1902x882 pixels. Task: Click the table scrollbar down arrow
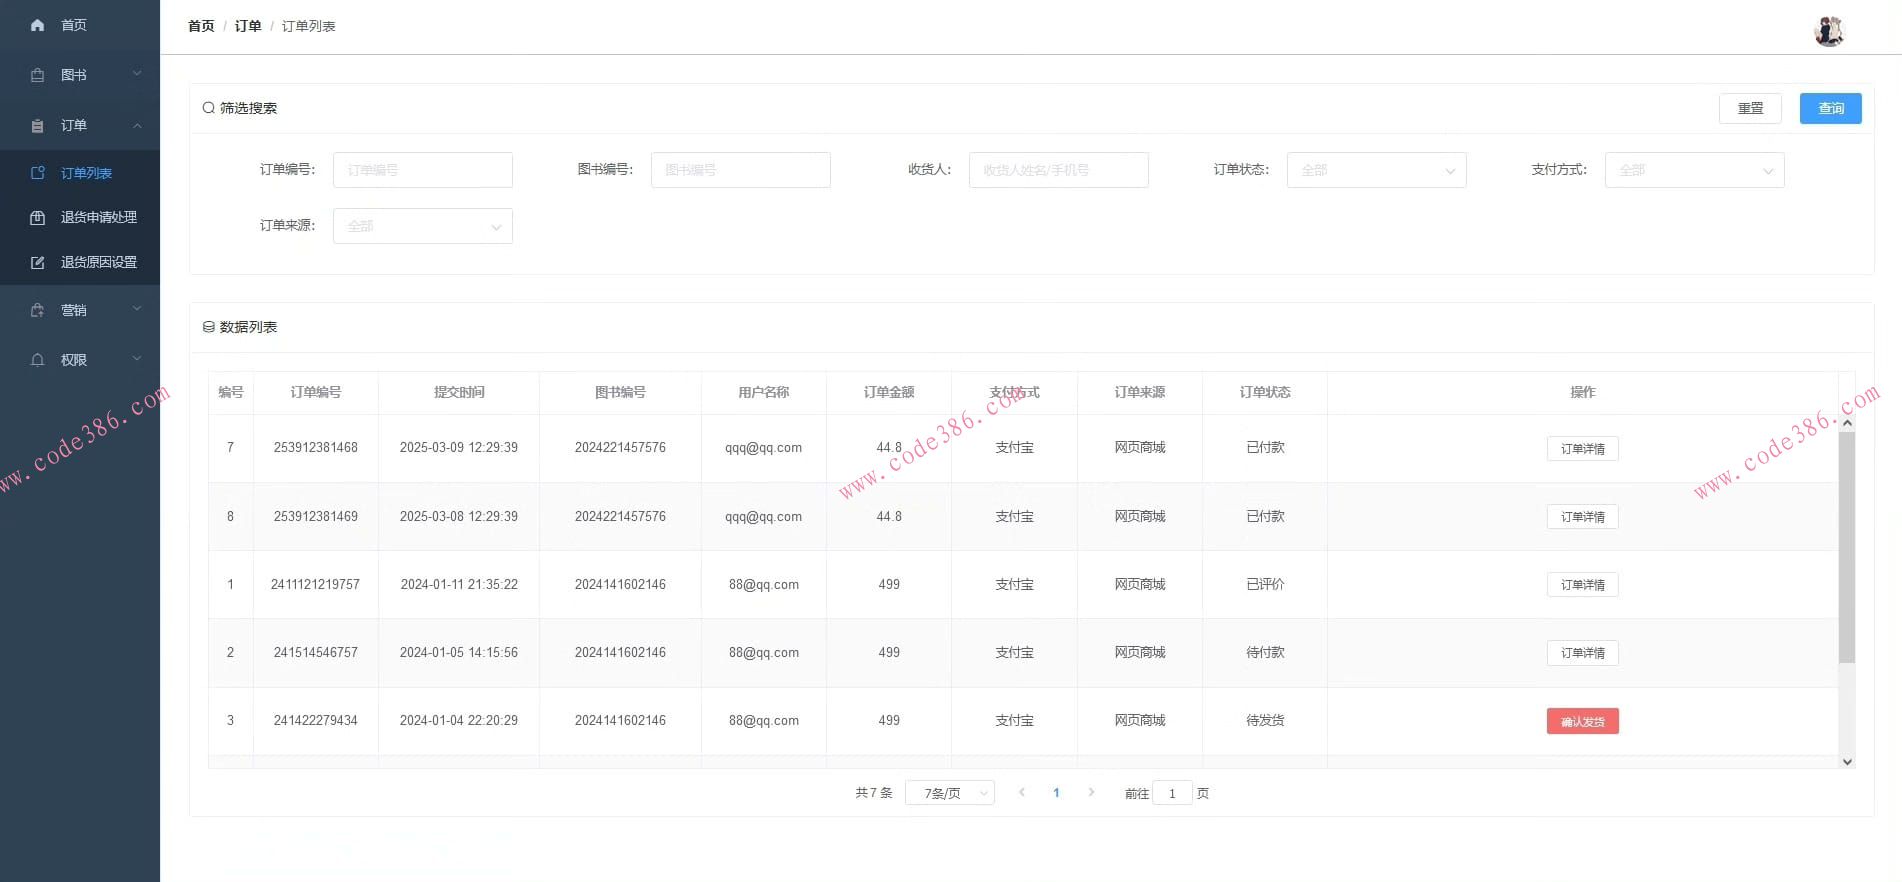(x=1847, y=762)
